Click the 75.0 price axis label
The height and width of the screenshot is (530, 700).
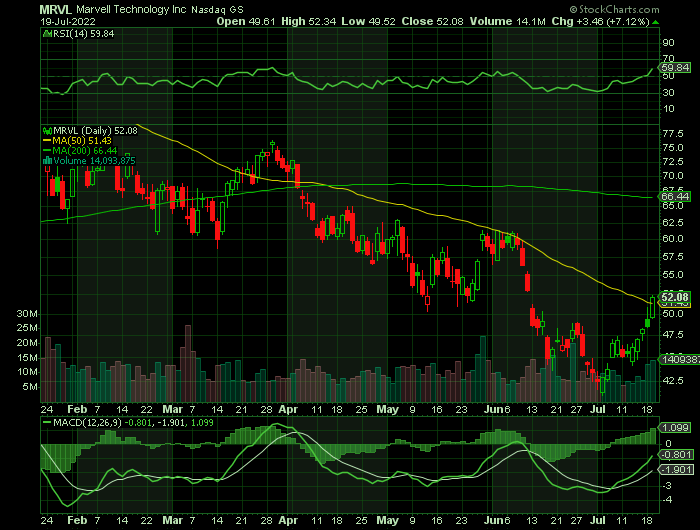pyautogui.click(x=673, y=148)
